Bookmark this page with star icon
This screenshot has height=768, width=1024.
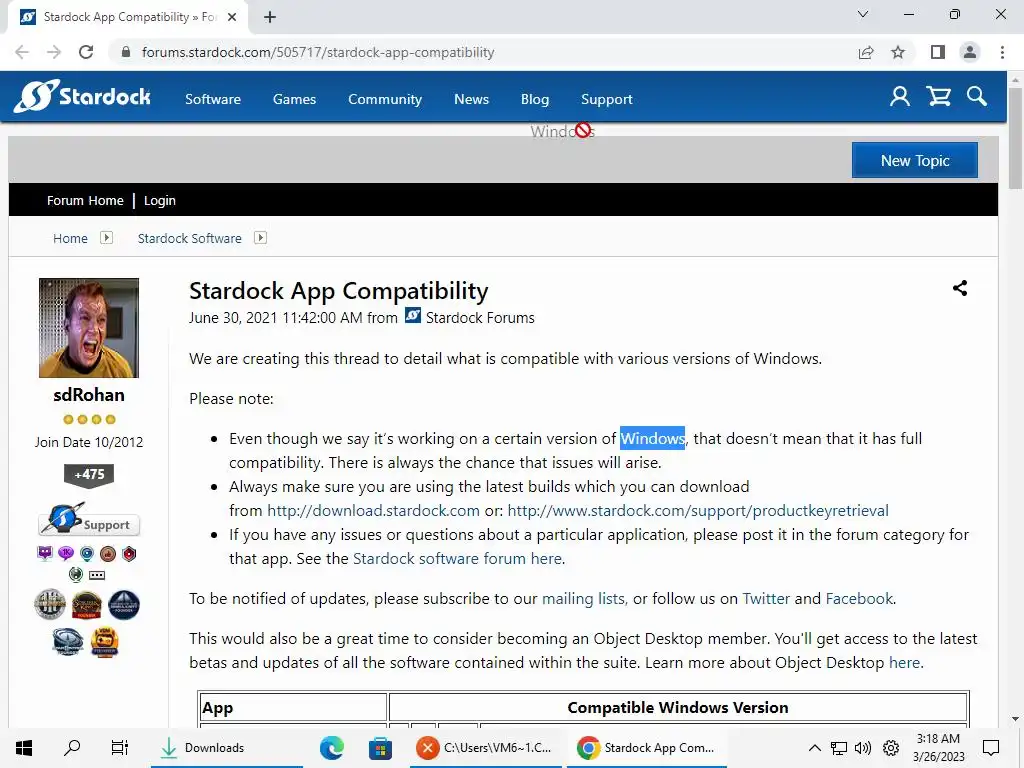898,52
